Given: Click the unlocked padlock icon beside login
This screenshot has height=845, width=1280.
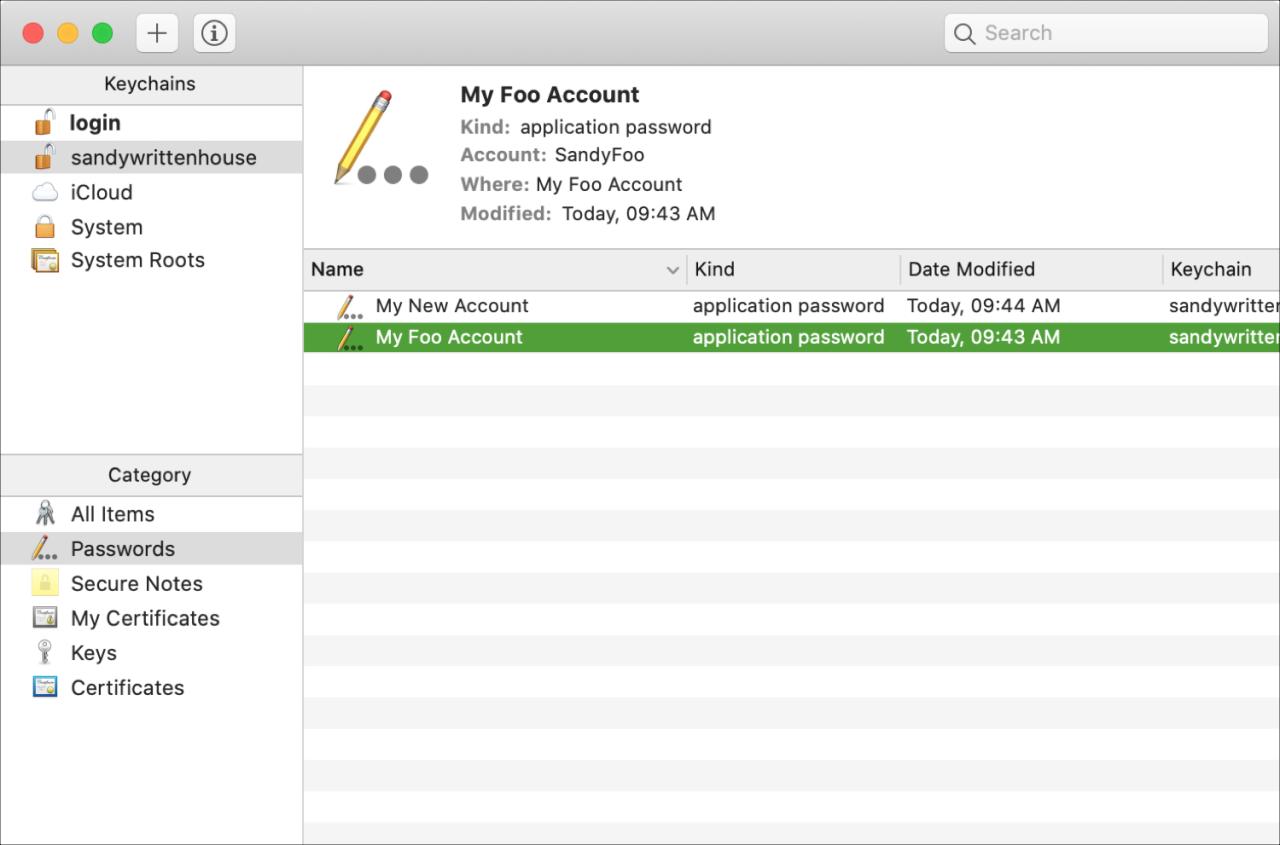Looking at the screenshot, I should 44,123.
